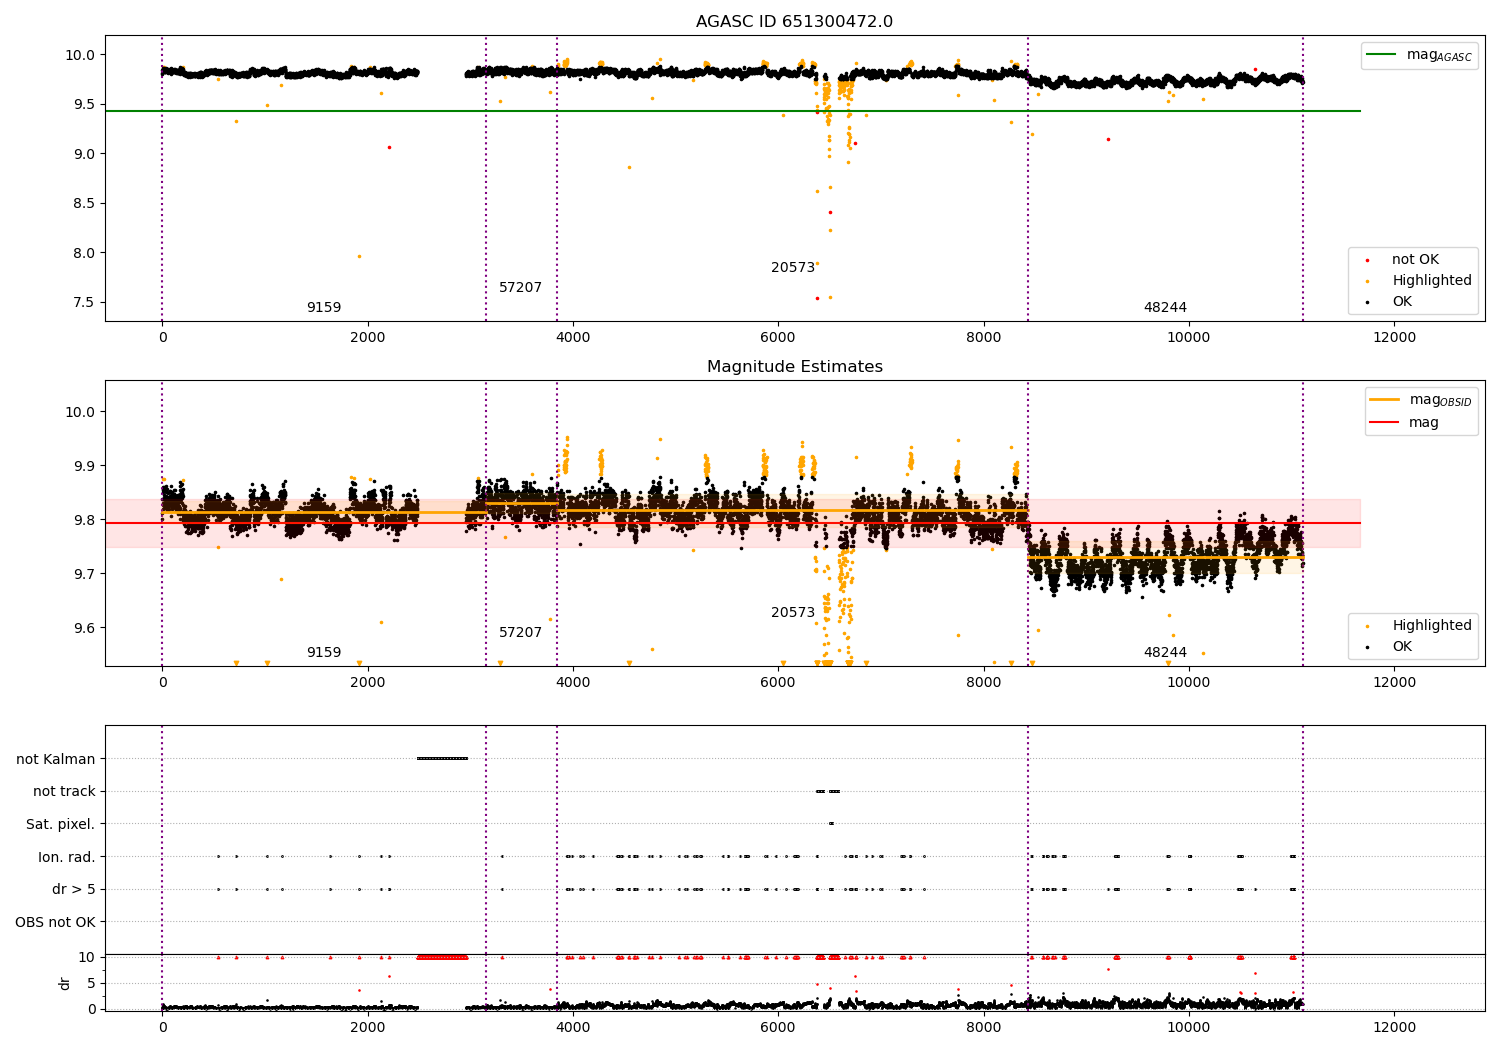Click the "not track" data markers

(x=828, y=791)
